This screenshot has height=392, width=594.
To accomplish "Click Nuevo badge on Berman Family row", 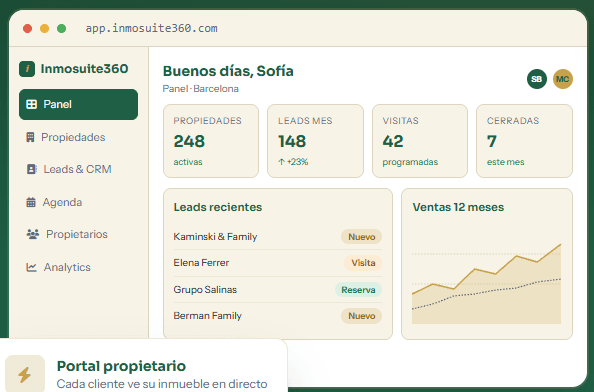I will 361,316.
